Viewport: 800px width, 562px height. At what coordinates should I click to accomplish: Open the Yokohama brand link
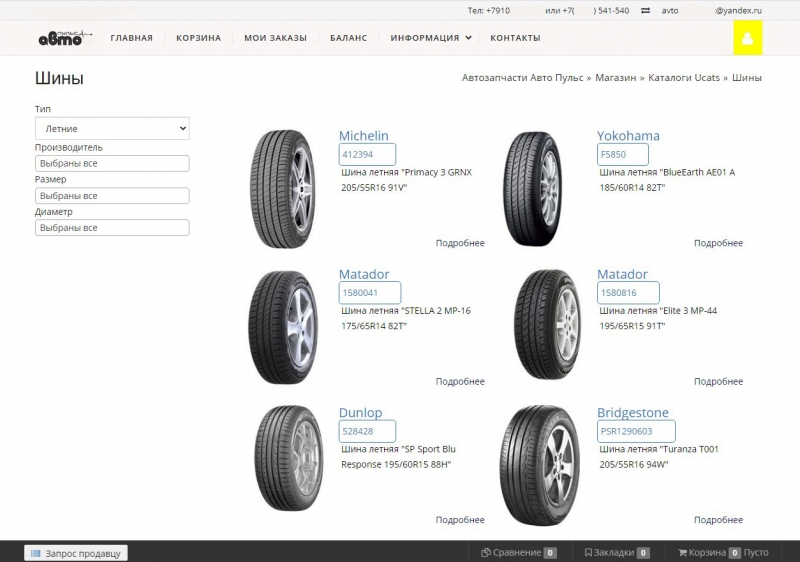click(628, 136)
